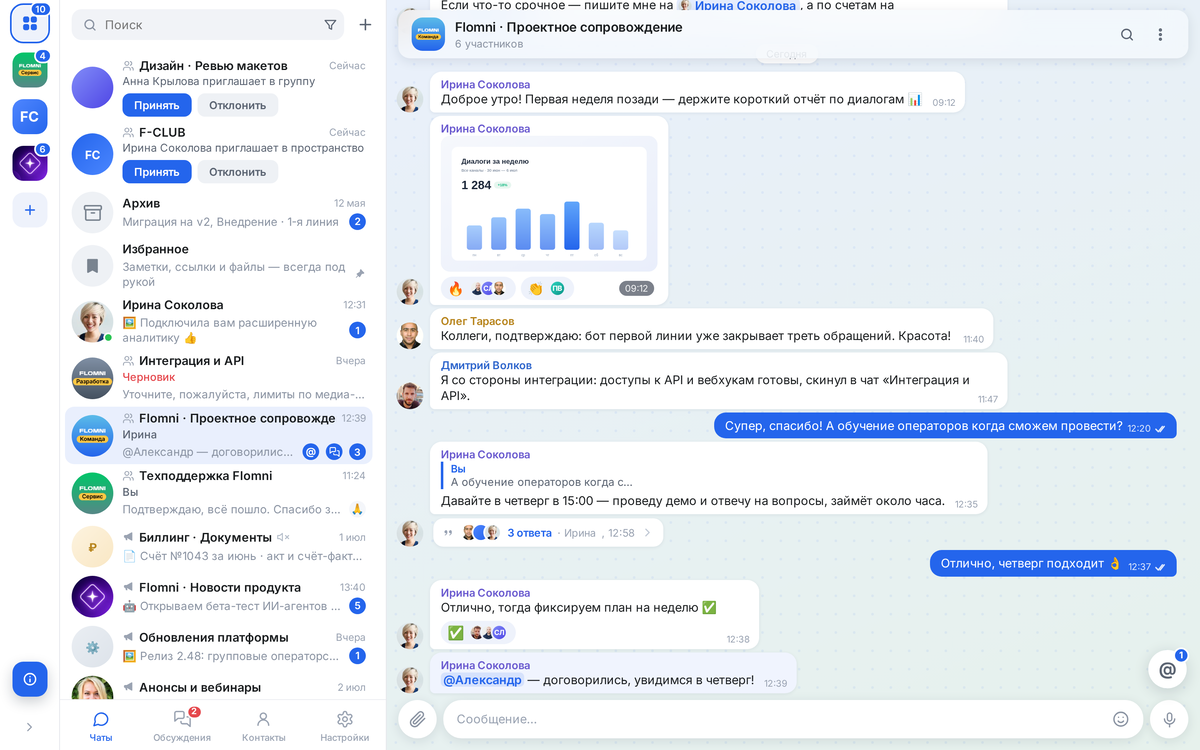Open the purple star workspace icon

(29, 163)
